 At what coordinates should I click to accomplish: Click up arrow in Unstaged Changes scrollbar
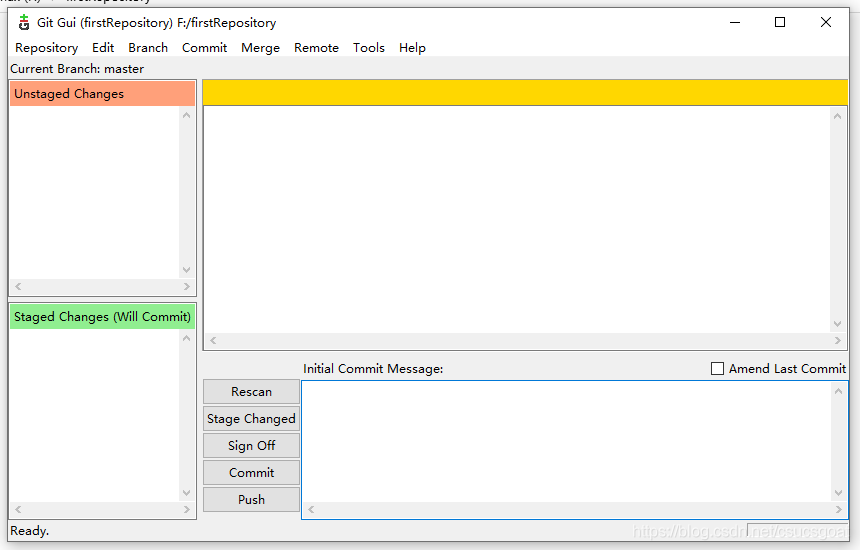(186, 115)
